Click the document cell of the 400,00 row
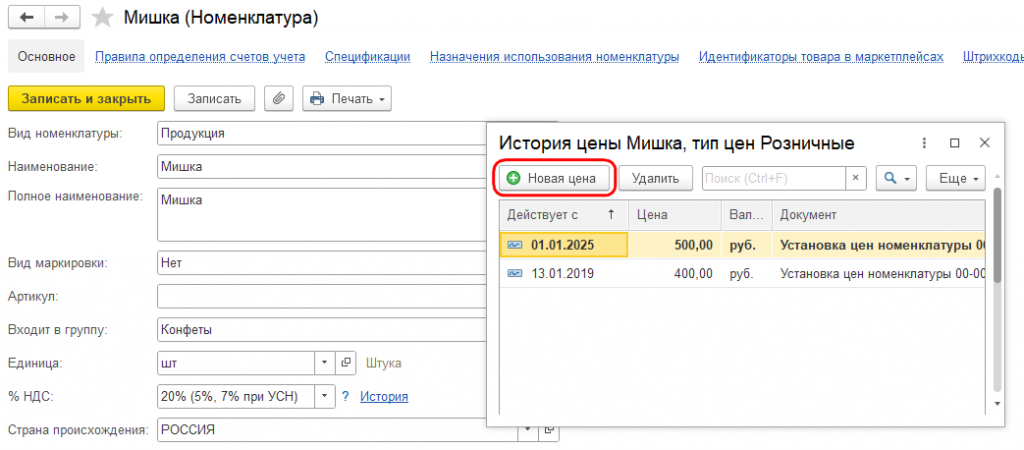Screen dimensions: 1024x450 879,274
